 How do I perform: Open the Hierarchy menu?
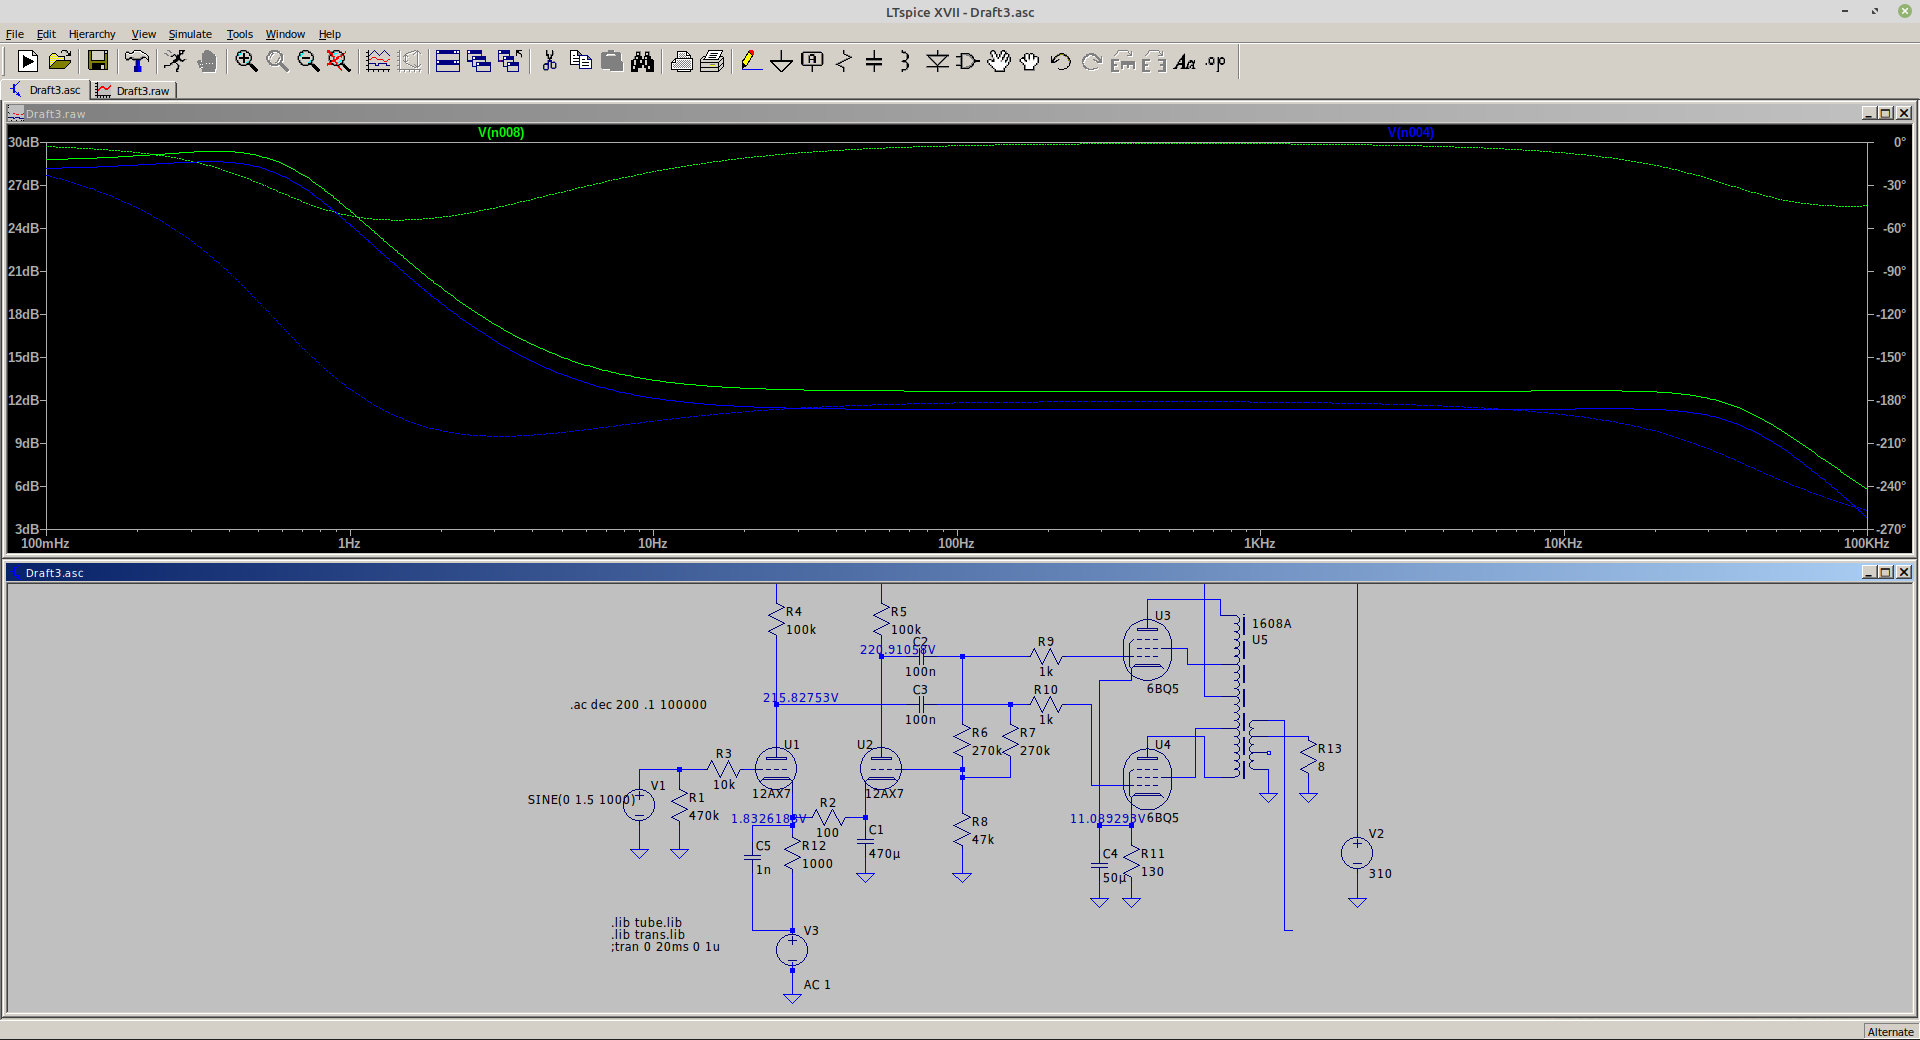92,34
